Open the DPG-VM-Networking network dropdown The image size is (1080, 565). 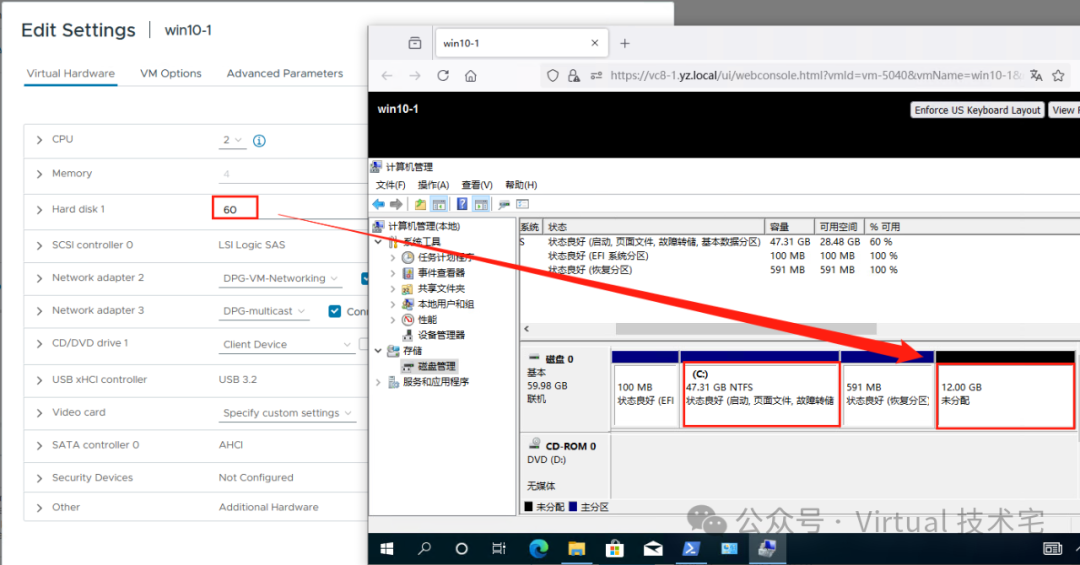(280, 278)
